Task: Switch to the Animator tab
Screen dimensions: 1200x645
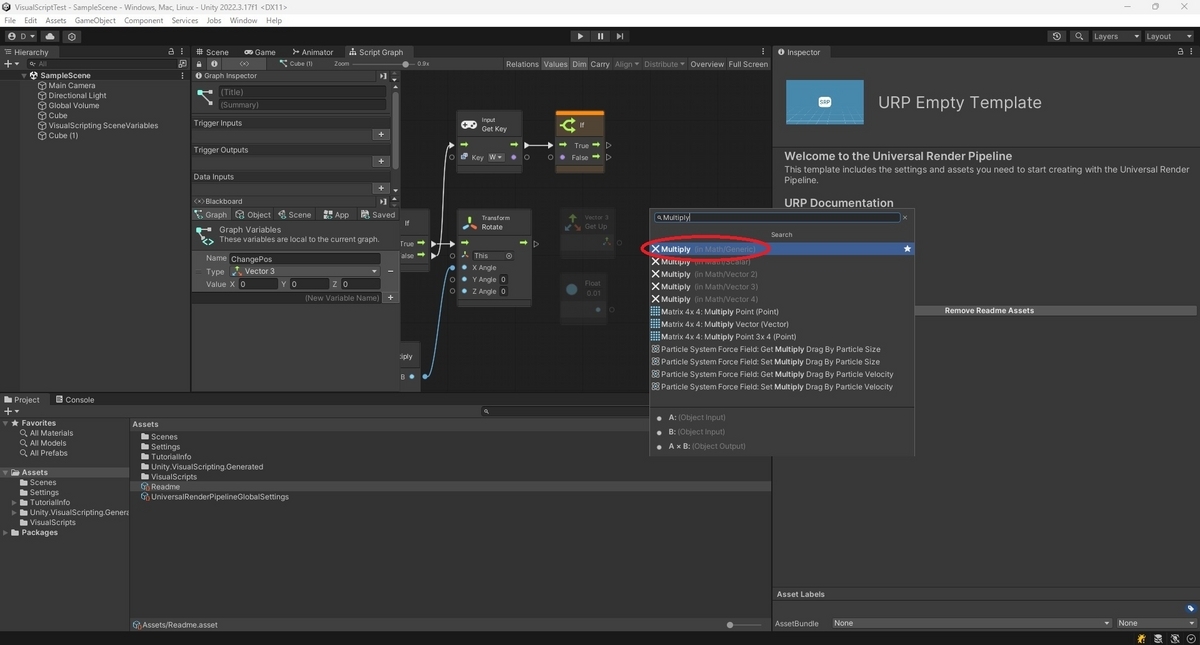Action: click(x=312, y=52)
